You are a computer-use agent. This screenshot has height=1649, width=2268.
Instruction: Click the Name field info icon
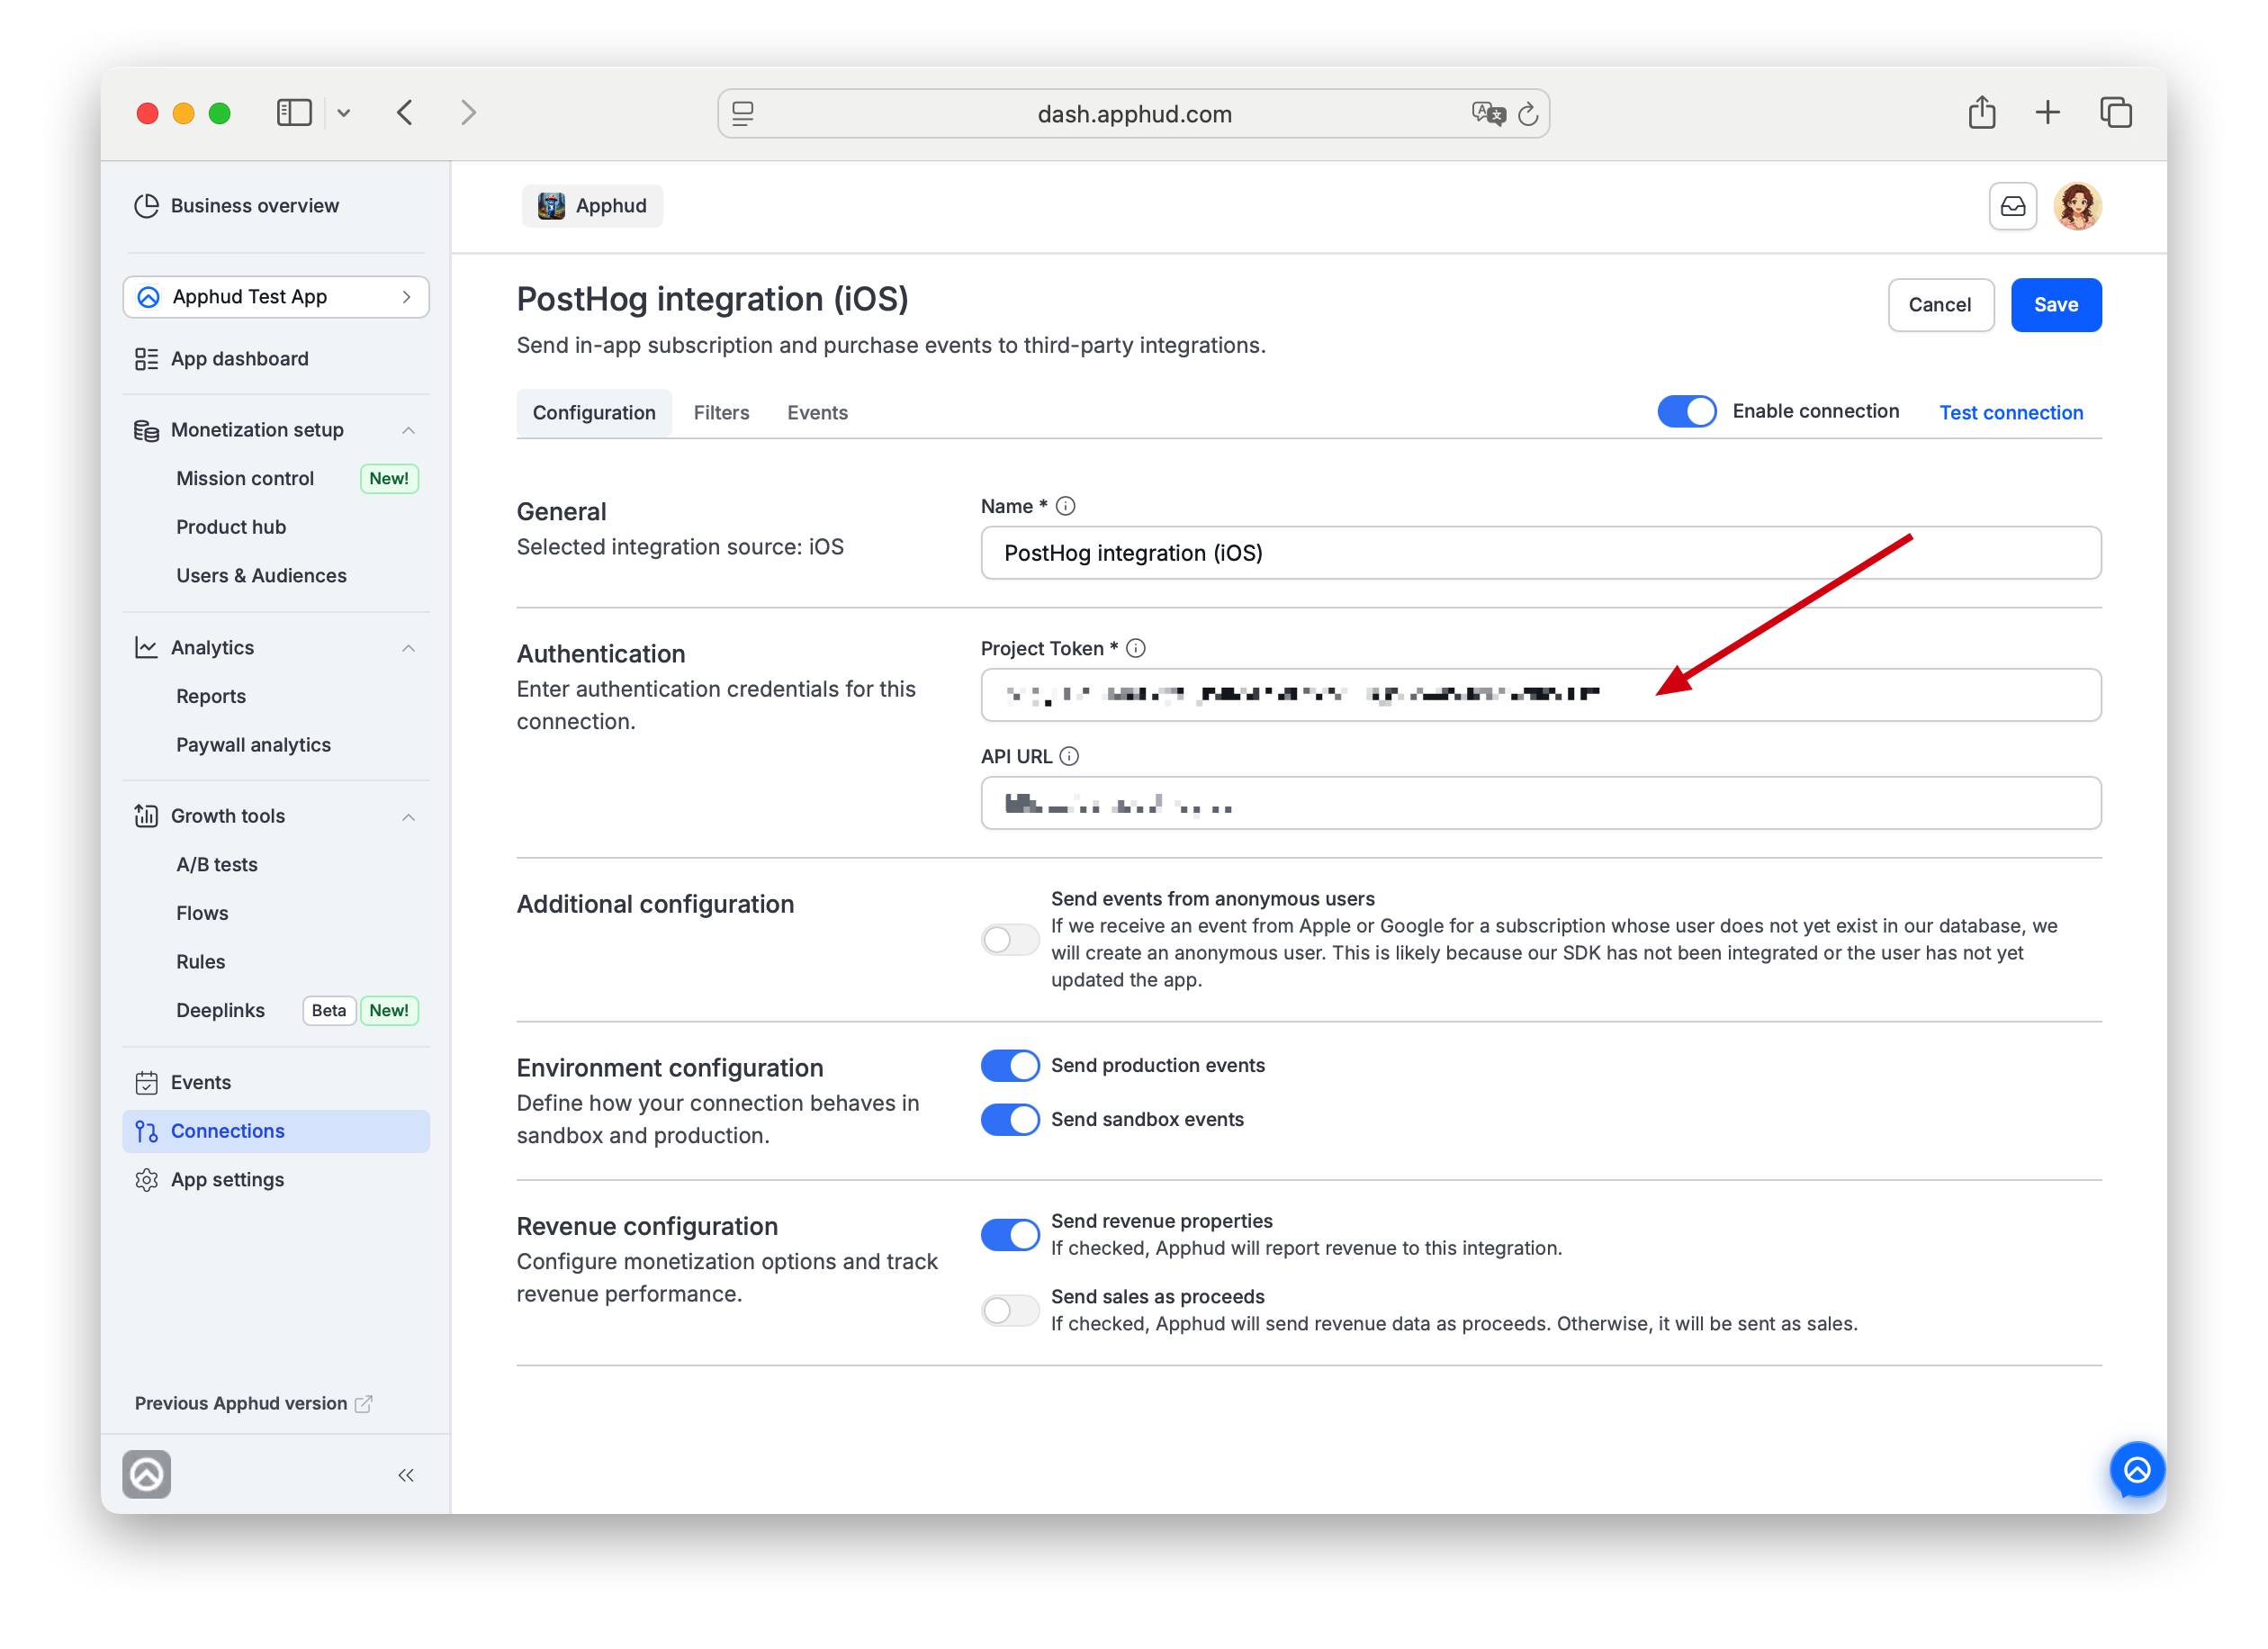1066,506
